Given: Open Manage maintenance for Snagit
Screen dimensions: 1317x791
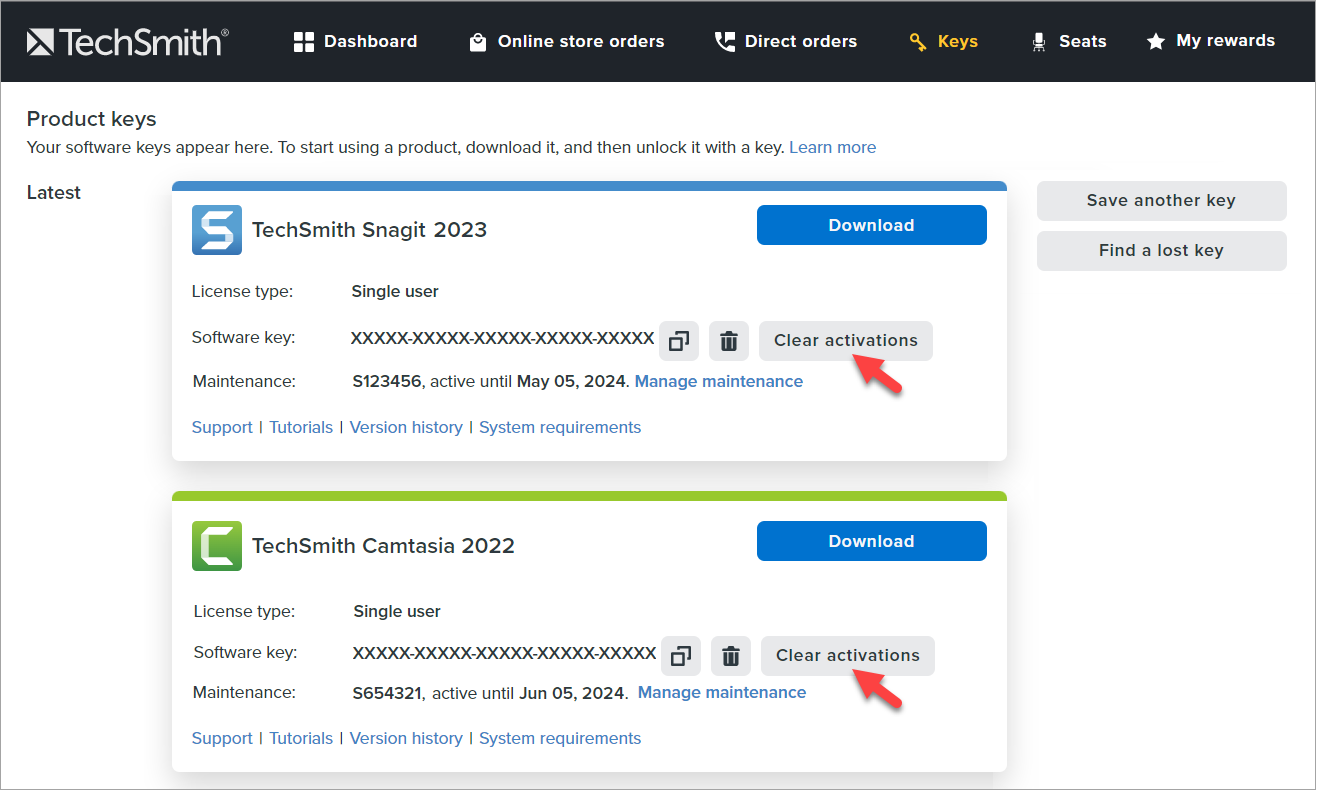Looking at the screenshot, I should (x=718, y=381).
